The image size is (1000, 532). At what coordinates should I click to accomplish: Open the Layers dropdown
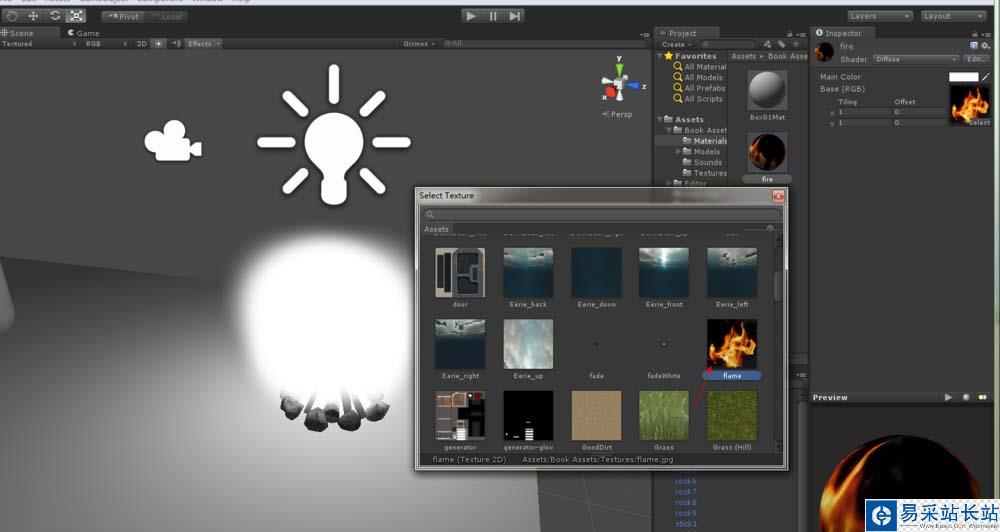(x=879, y=16)
